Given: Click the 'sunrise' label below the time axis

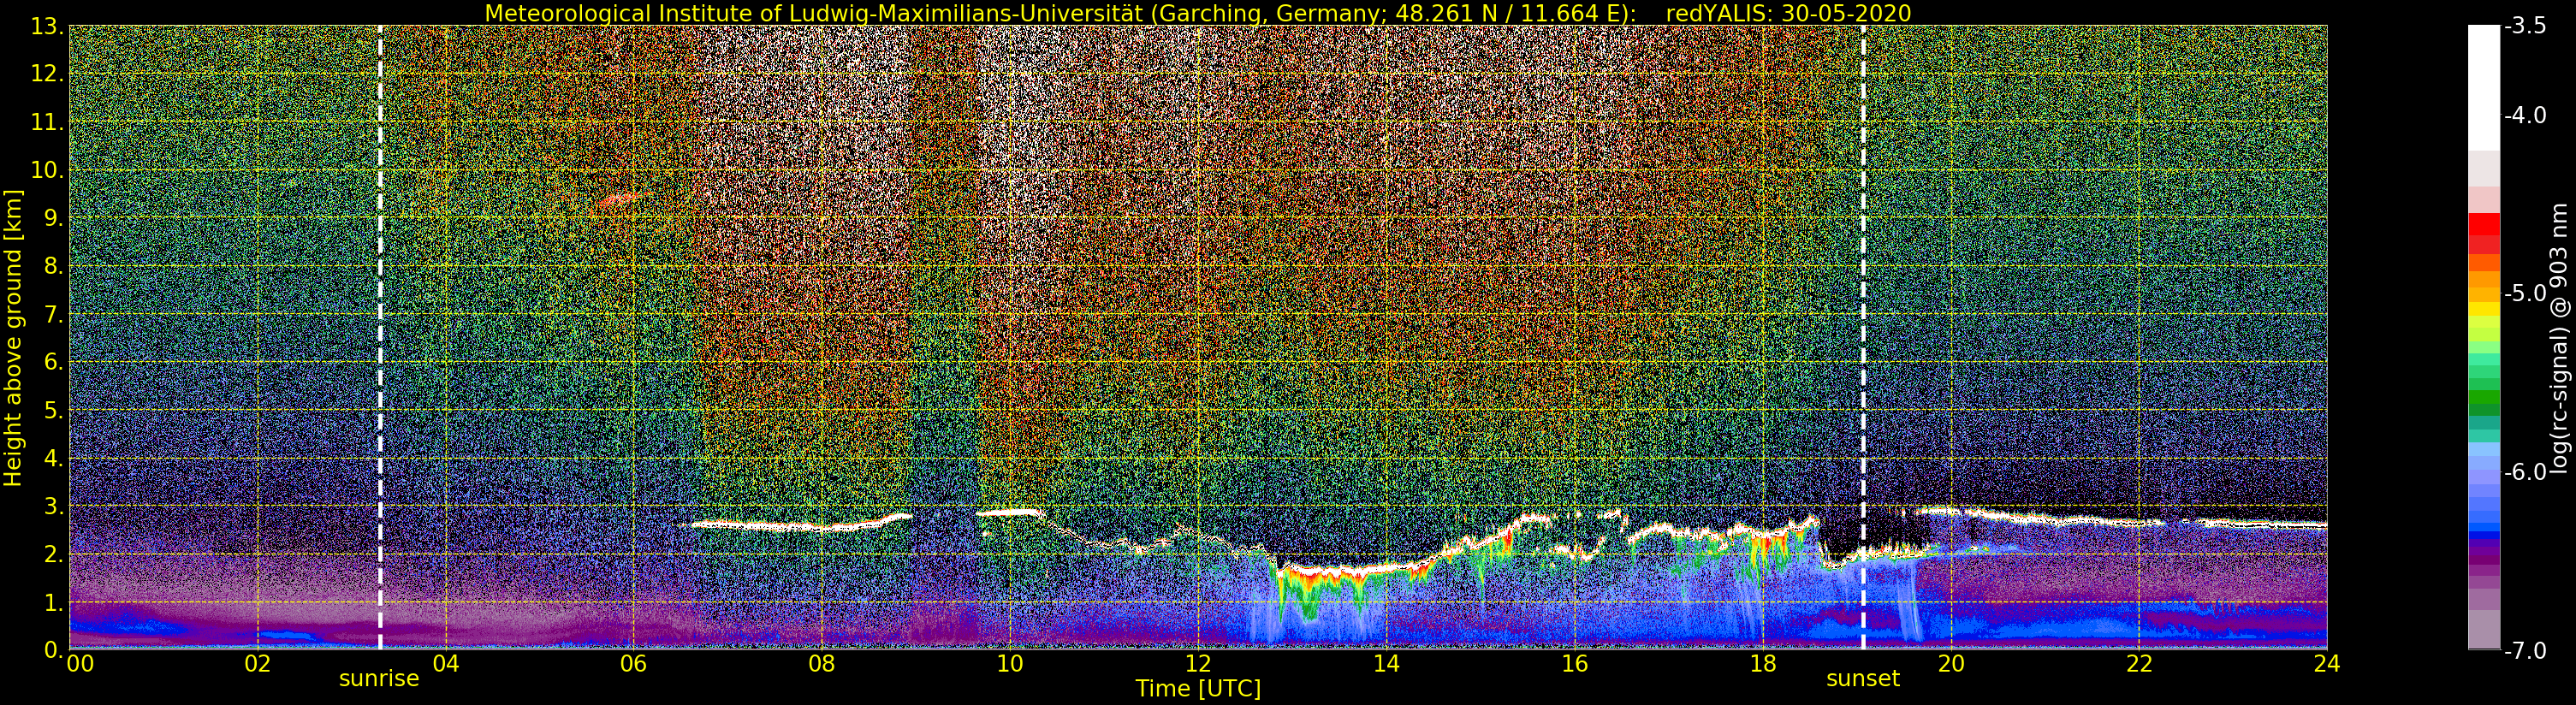Looking at the screenshot, I should (x=379, y=679).
